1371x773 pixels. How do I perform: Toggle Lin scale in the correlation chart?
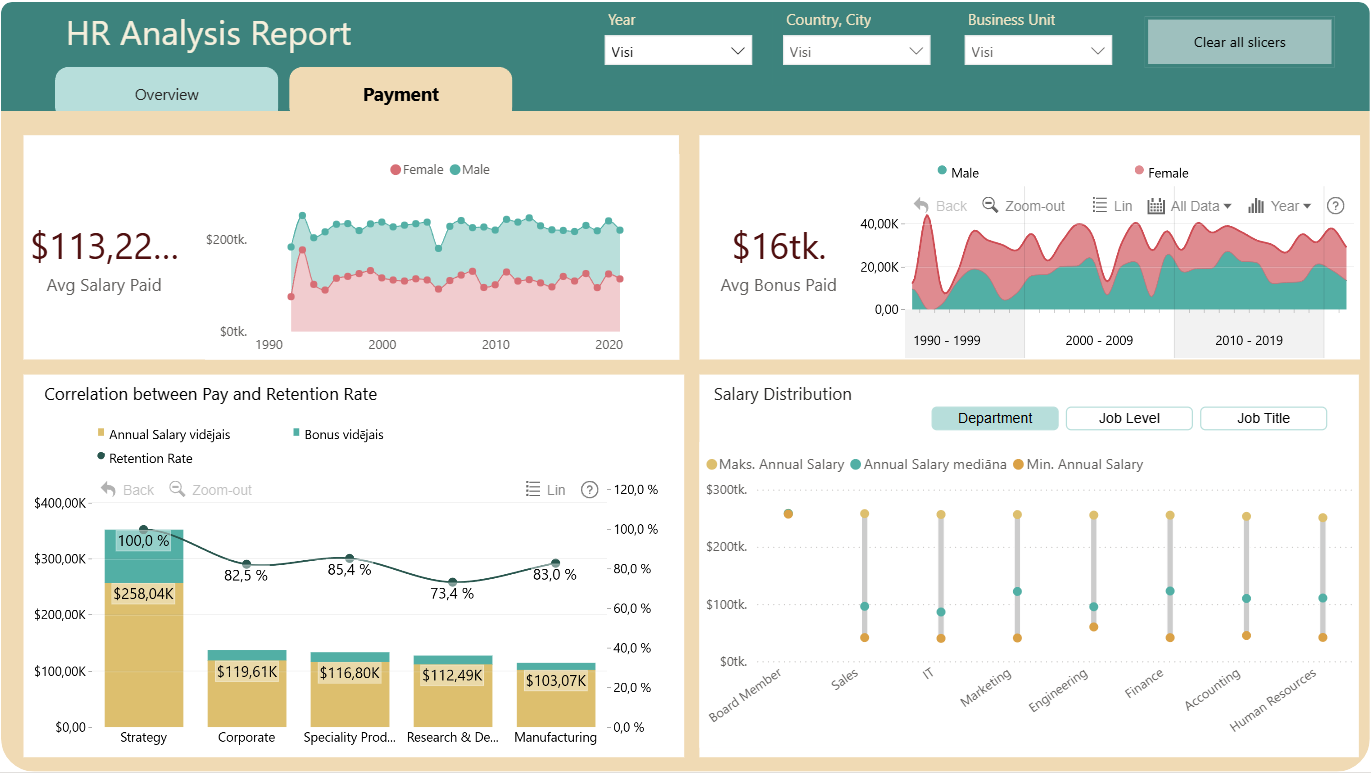pos(545,490)
